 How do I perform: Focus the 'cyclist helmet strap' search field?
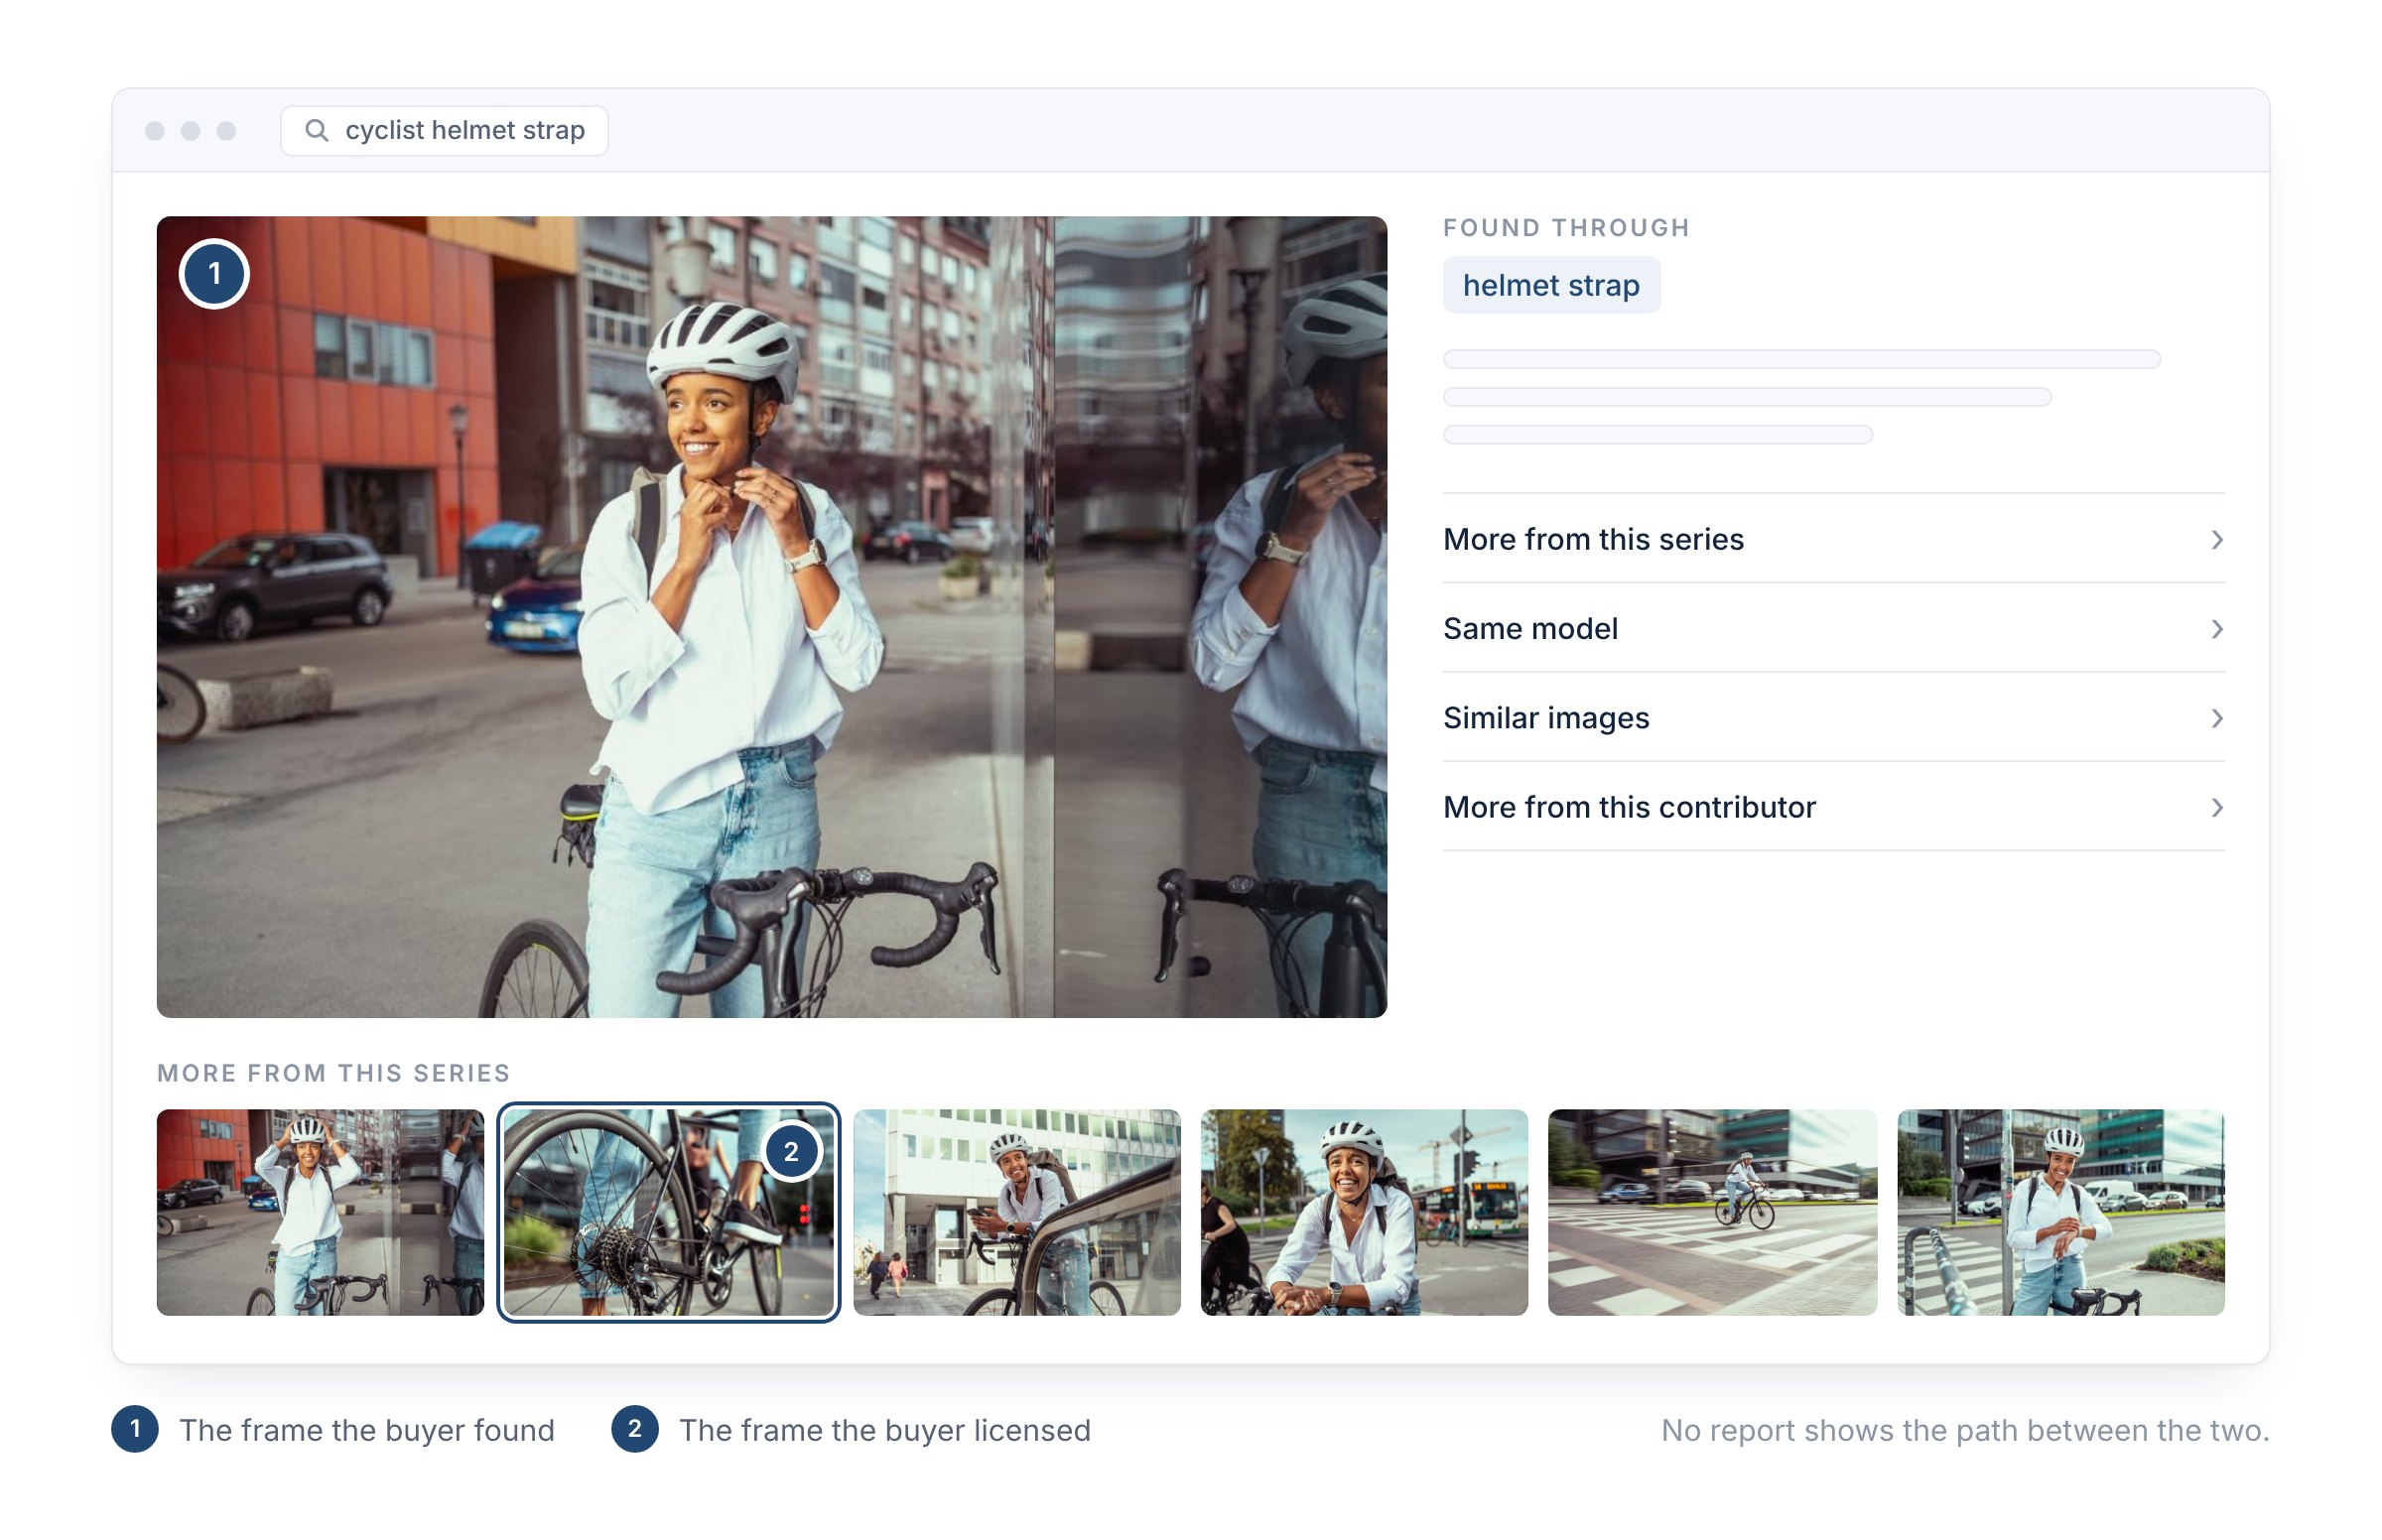click(444, 130)
